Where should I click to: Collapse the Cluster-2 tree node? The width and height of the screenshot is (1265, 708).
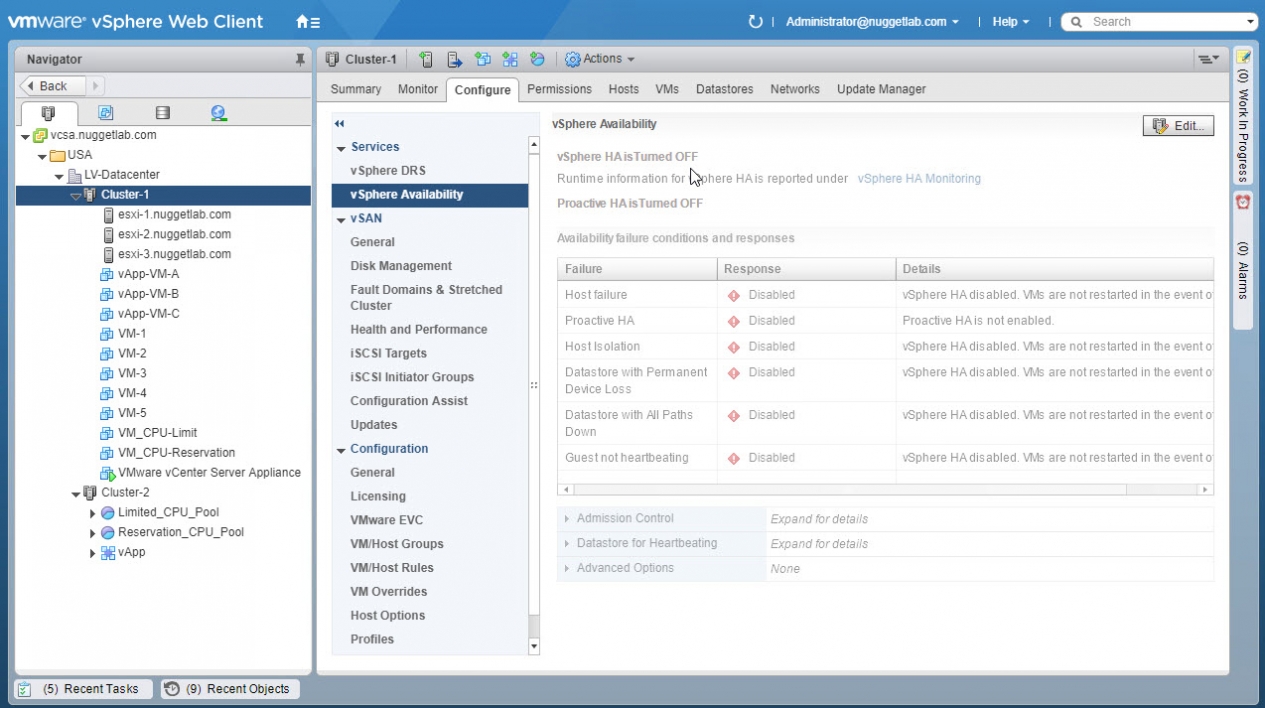click(x=77, y=493)
